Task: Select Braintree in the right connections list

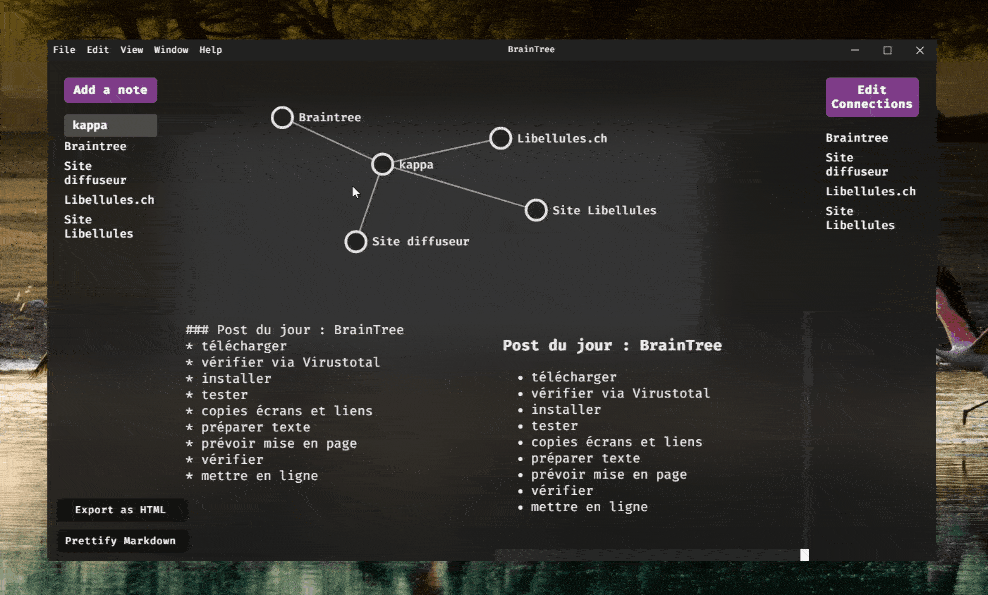Action: [857, 138]
